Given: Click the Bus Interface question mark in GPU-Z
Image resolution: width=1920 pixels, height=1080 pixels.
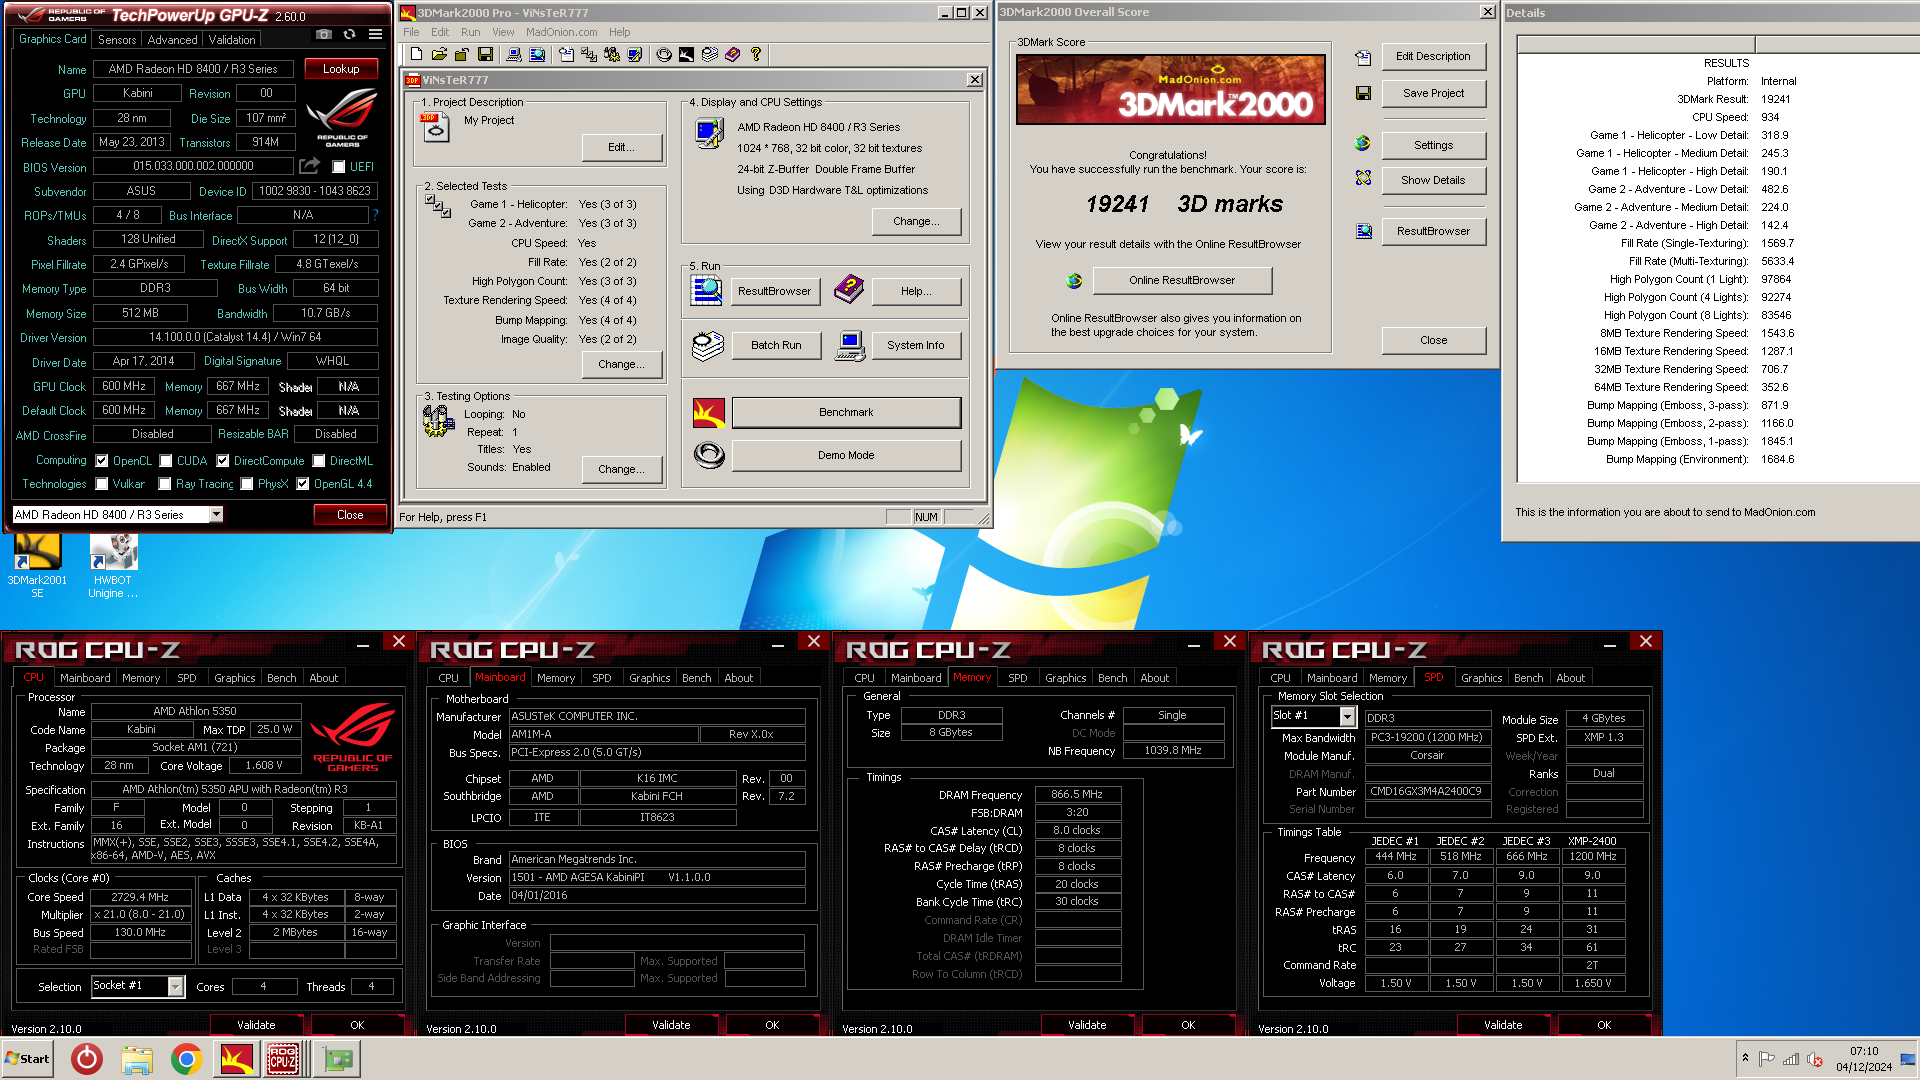Looking at the screenshot, I should point(375,215).
